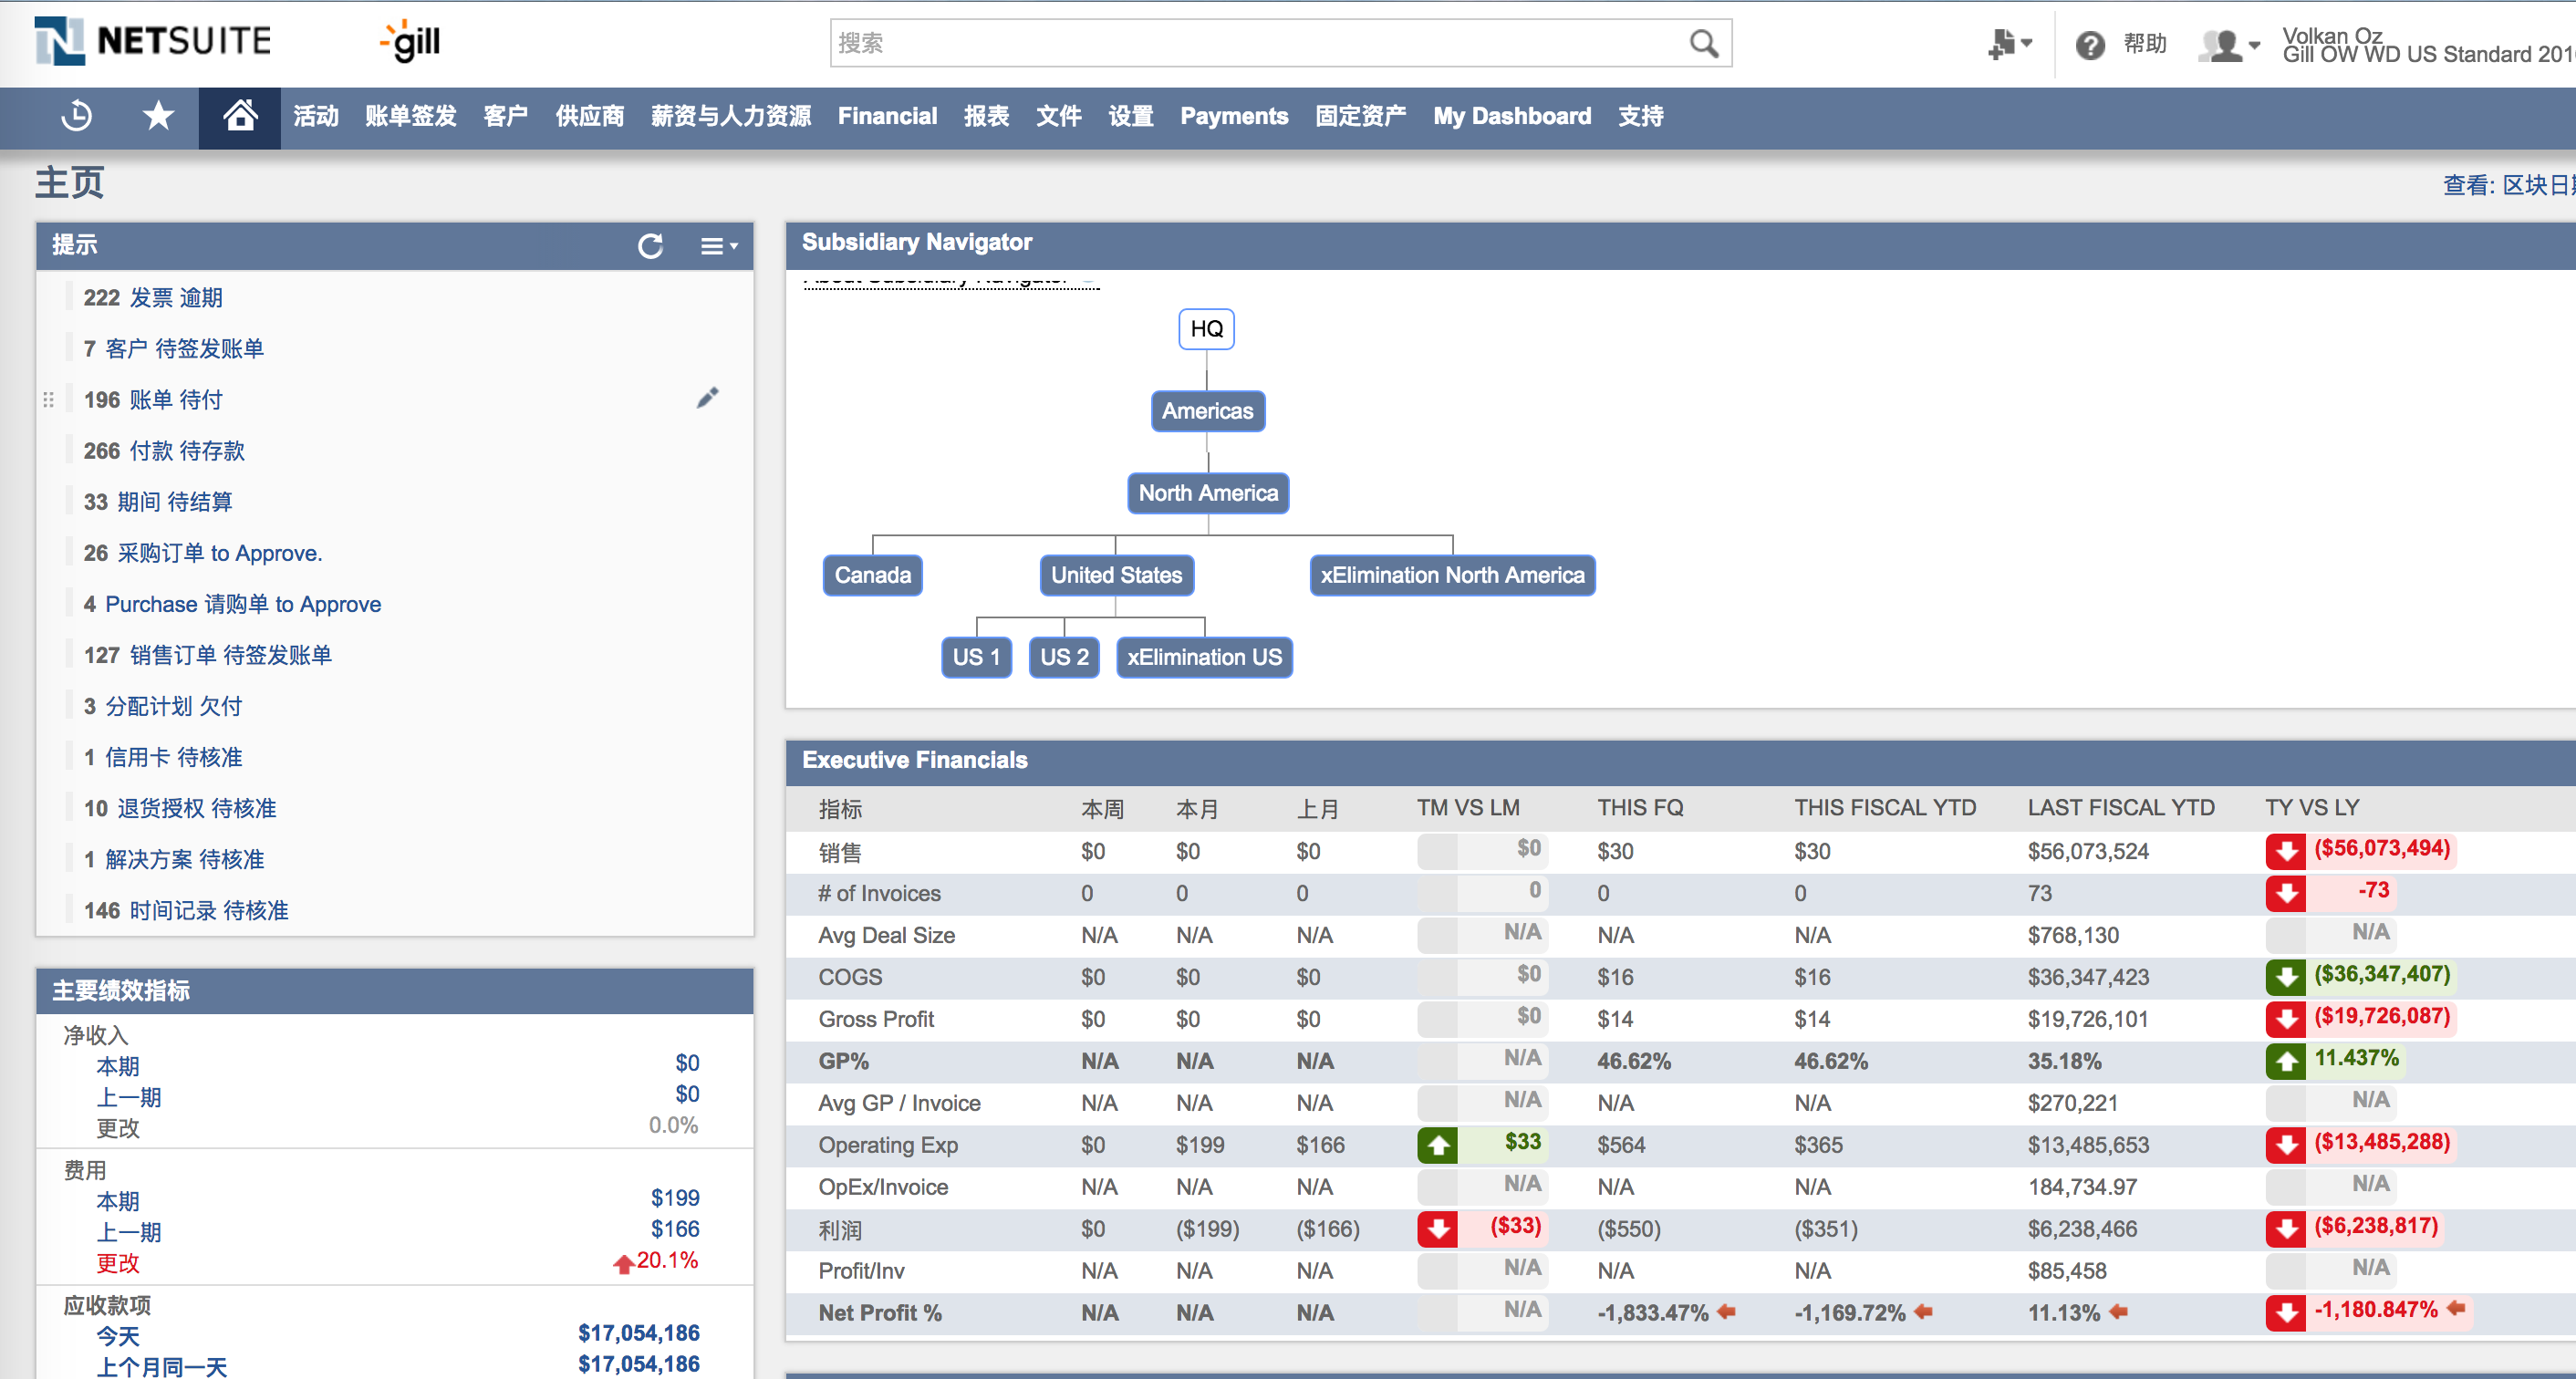Open the My Dashboard menu tab
Image resolution: width=2576 pixels, height=1379 pixels.
tap(1511, 117)
